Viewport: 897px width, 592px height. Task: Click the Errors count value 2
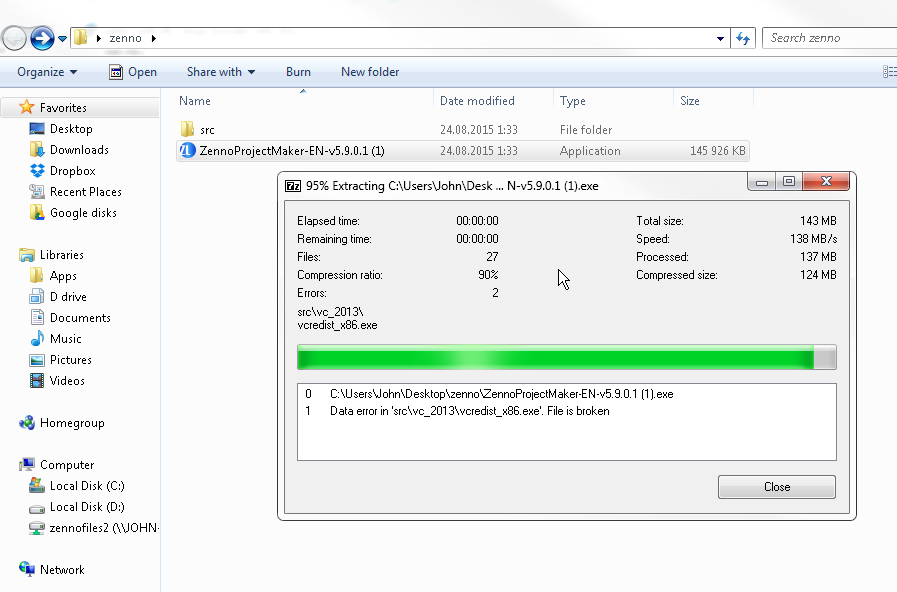(495, 293)
